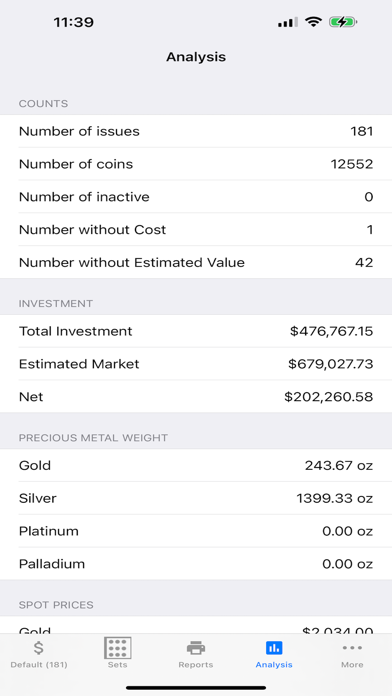The width and height of the screenshot is (392, 696).
Task: Tap the Net $202,260.58 row
Action: [196, 396]
